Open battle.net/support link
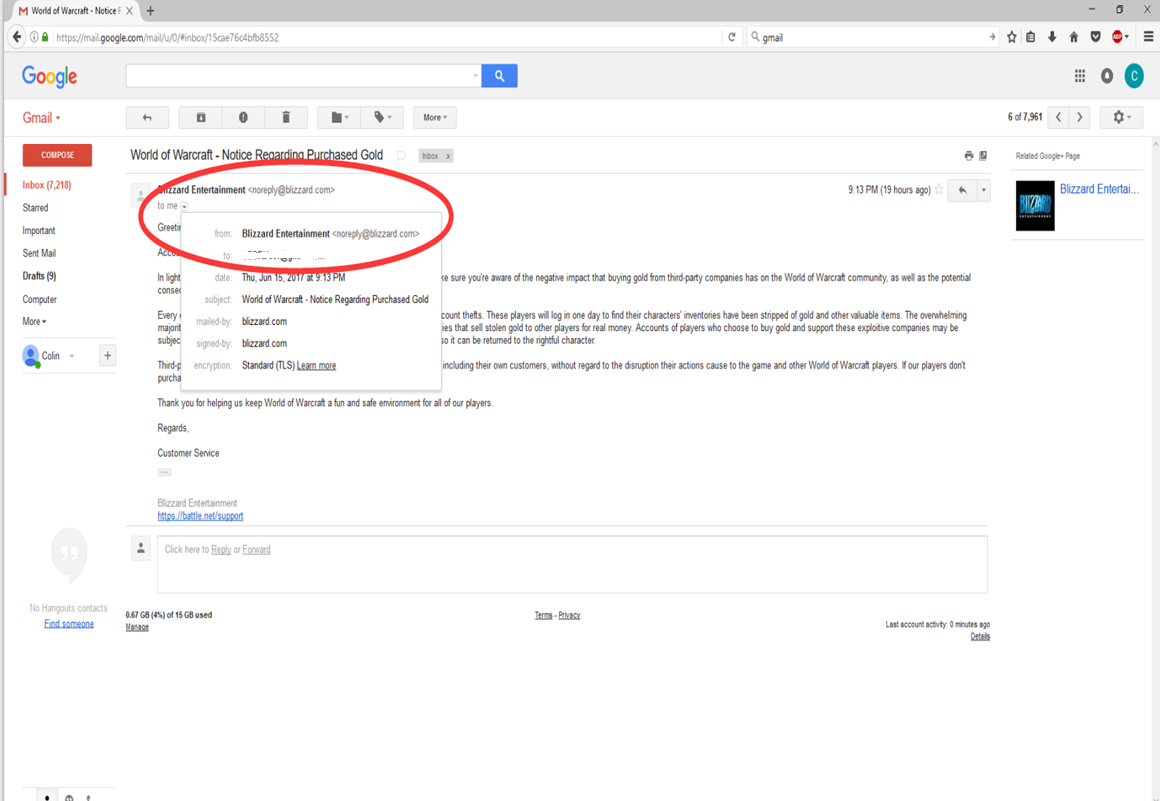 coord(200,516)
